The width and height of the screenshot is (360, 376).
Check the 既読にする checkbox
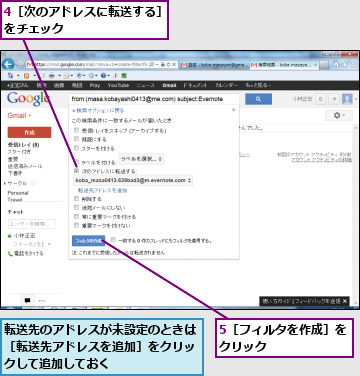tap(76, 139)
